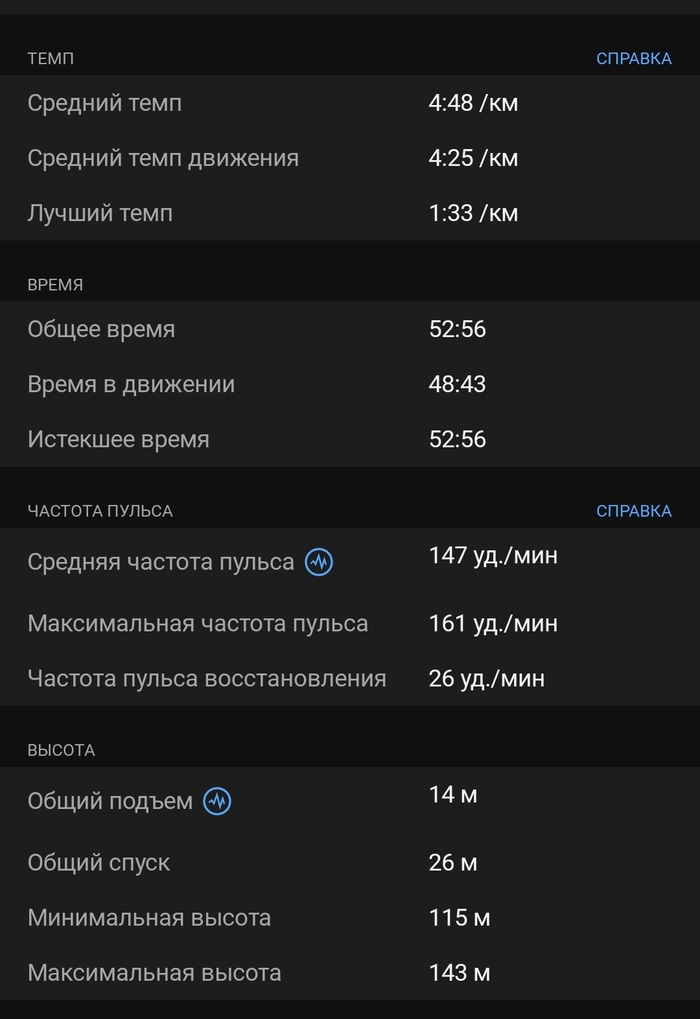700x1019 pixels.
Task: Tap the ВРЕМЯ section header
Action: [x=55, y=285]
